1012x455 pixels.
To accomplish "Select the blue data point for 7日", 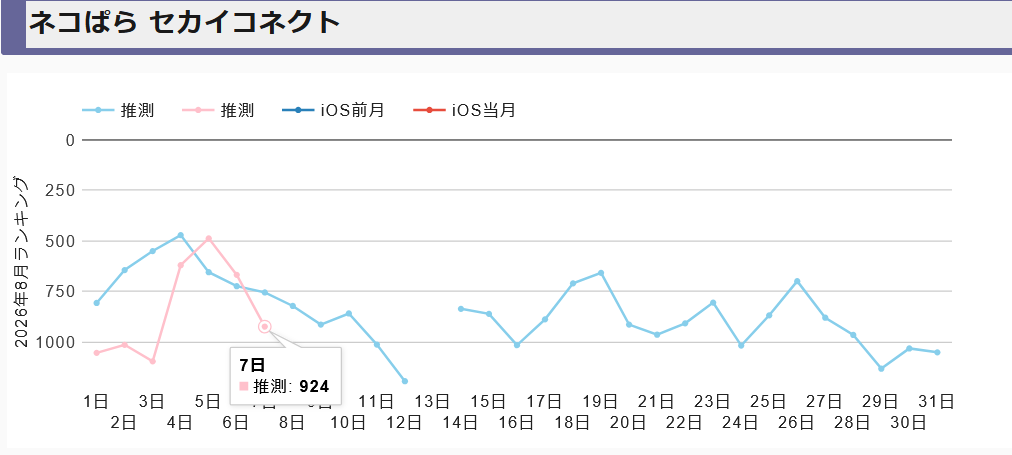I will (265, 292).
